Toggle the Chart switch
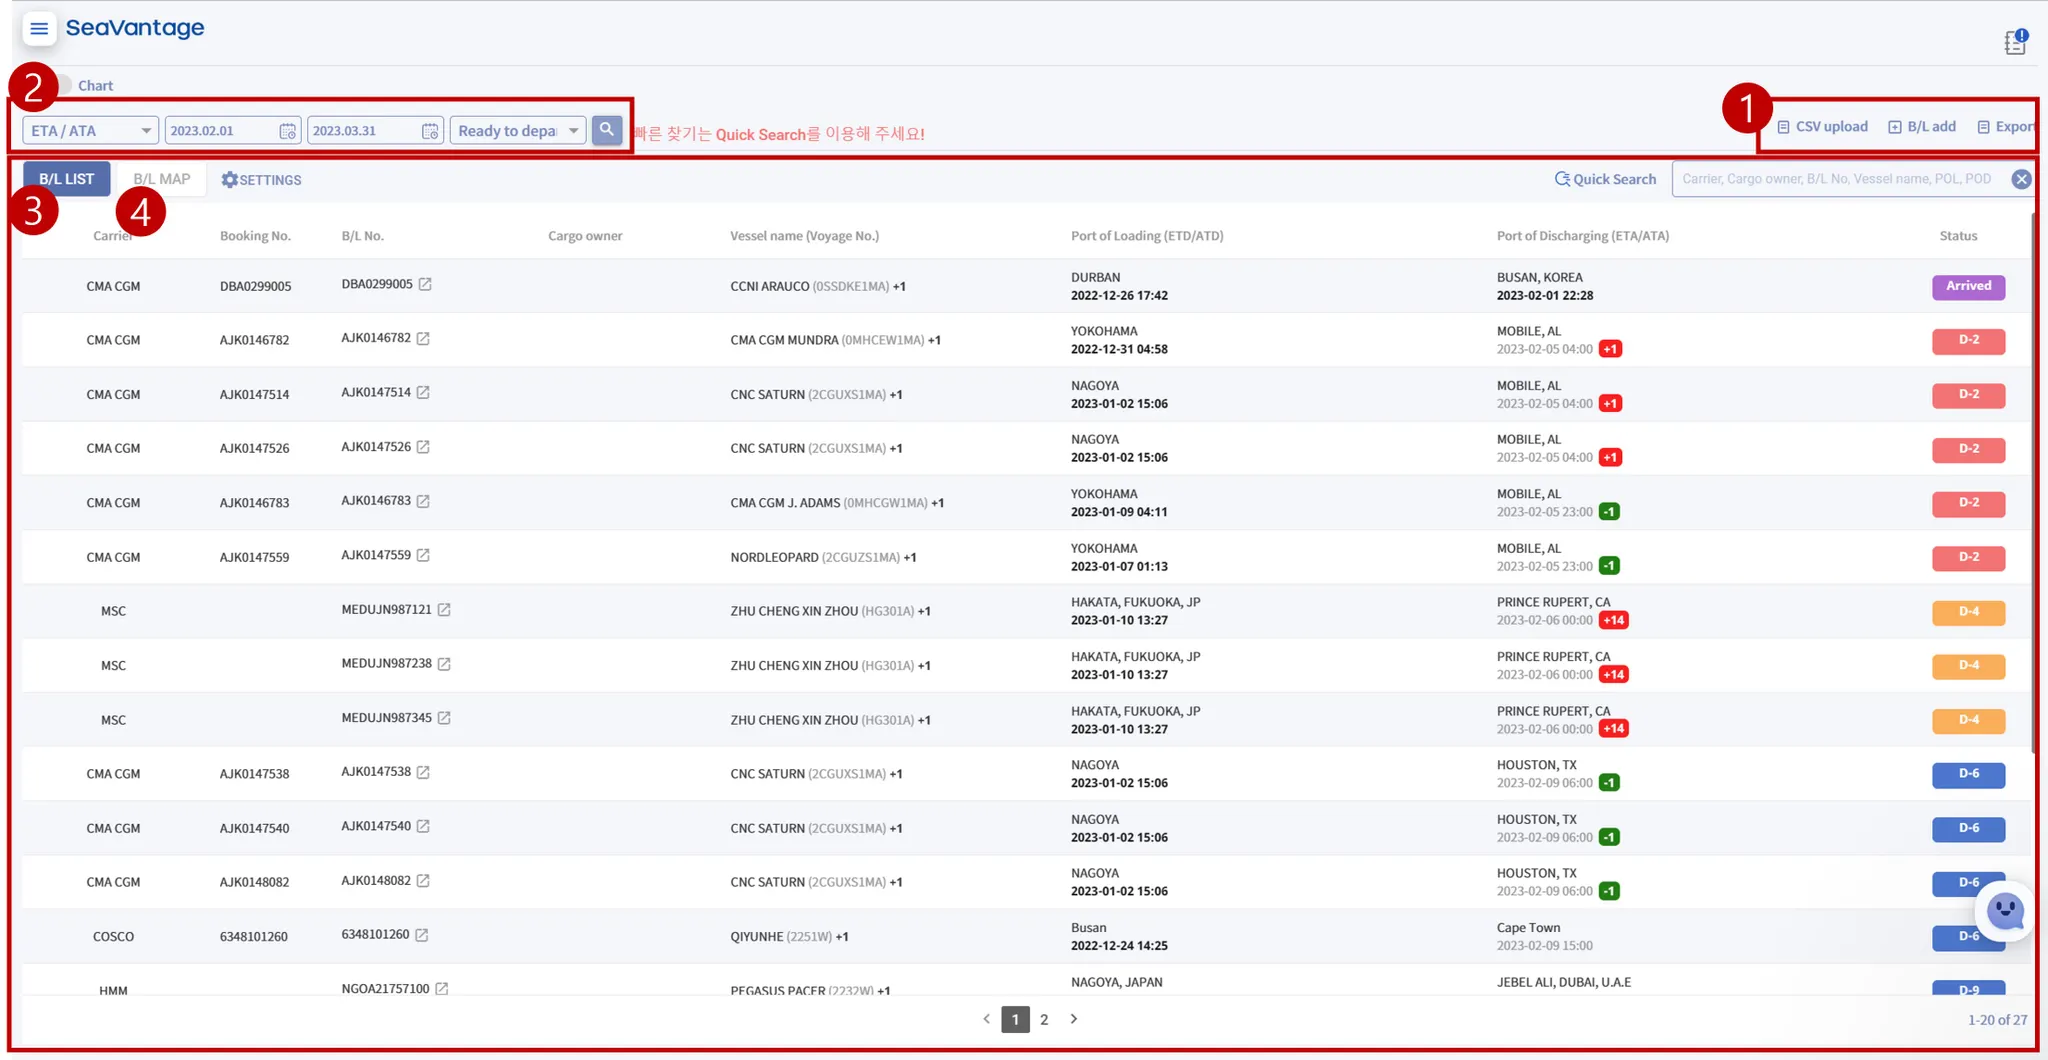The width and height of the screenshot is (2048, 1060). [62, 85]
